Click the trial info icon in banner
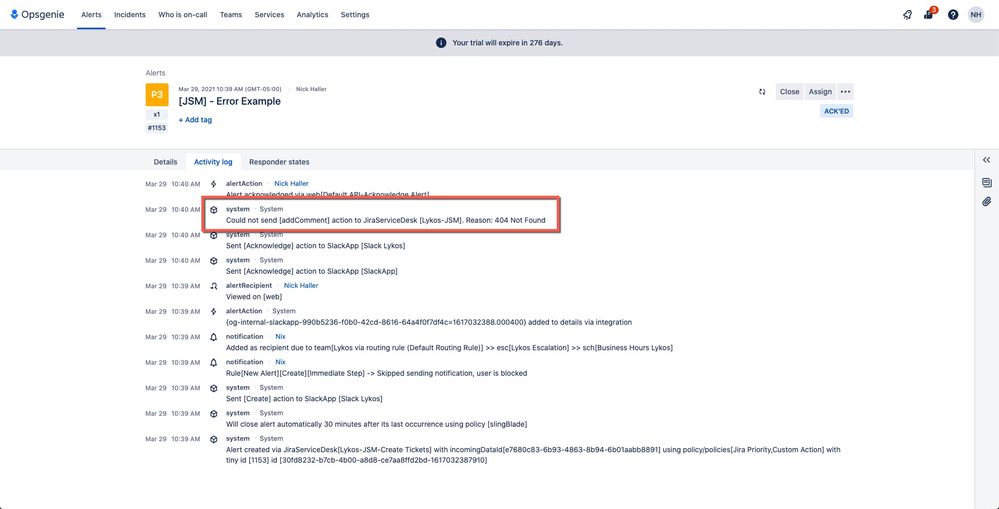 tap(440, 43)
